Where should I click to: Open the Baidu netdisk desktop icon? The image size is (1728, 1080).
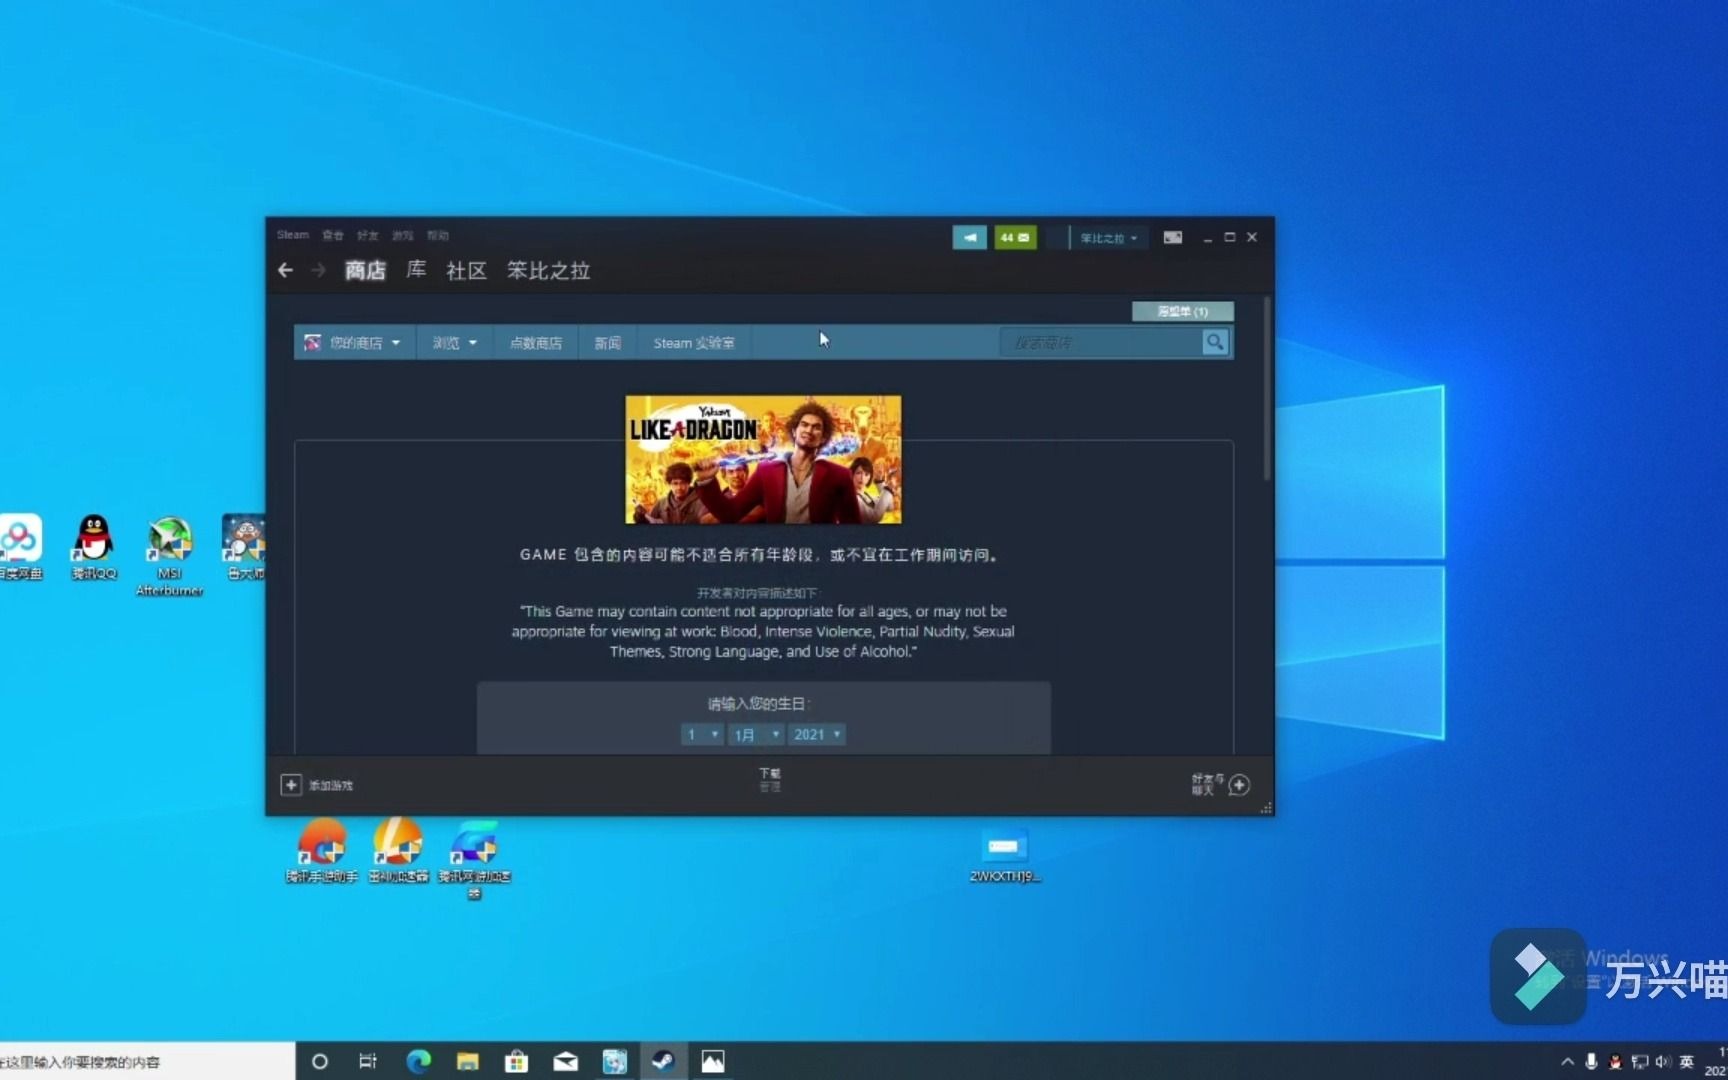point(21,547)
